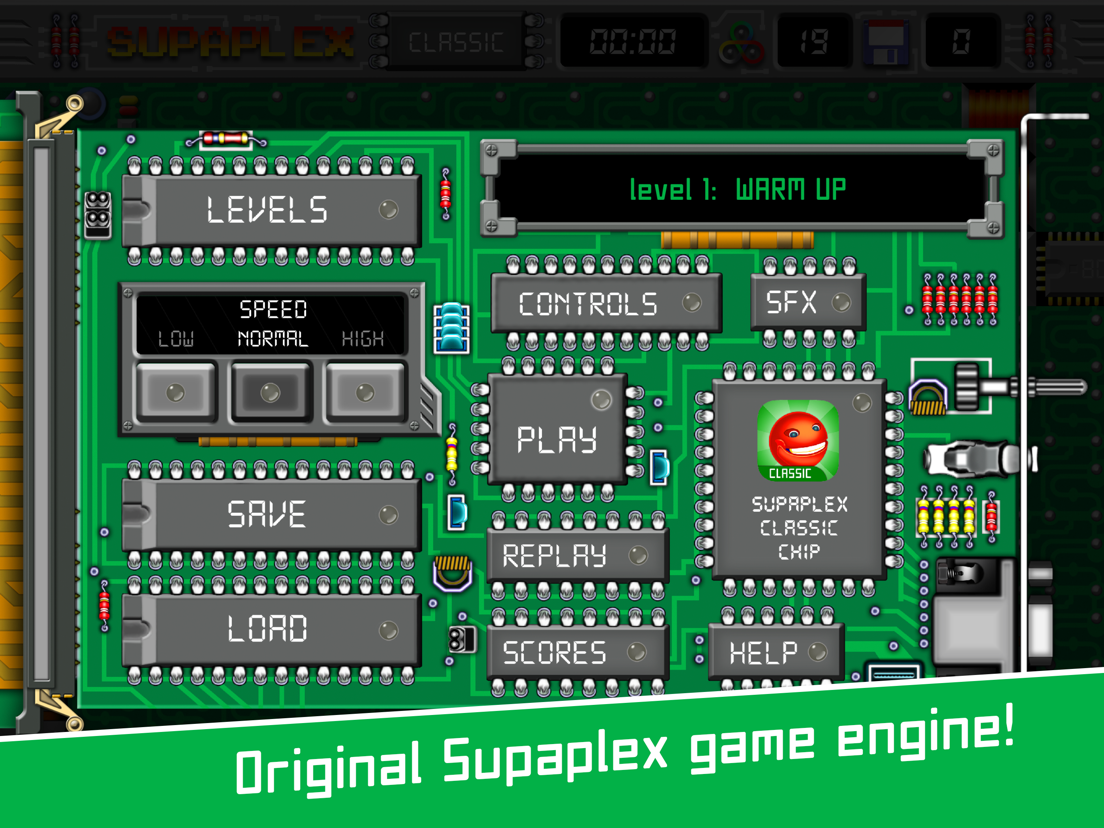Load a saved game via the LOAD chip
The image size is (1104, 828).
pos(271,629)
